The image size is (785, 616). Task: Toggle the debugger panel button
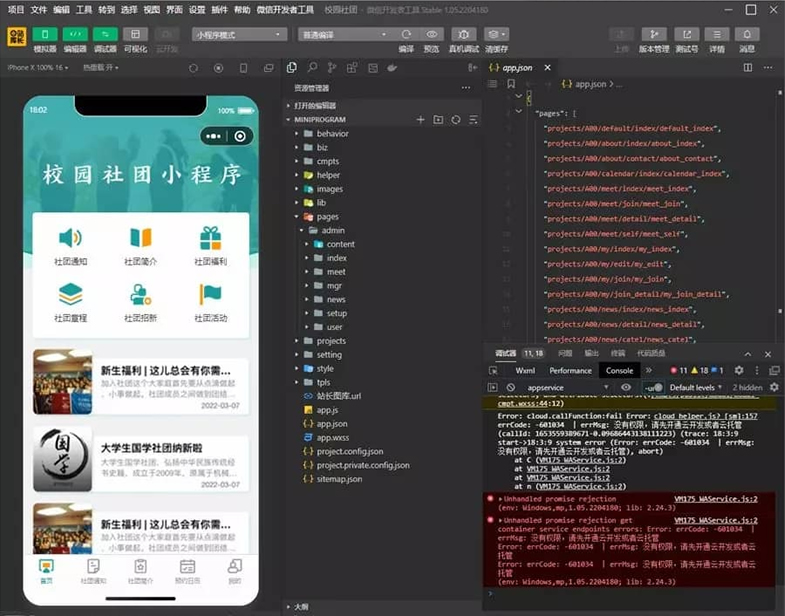click(105, 34)
